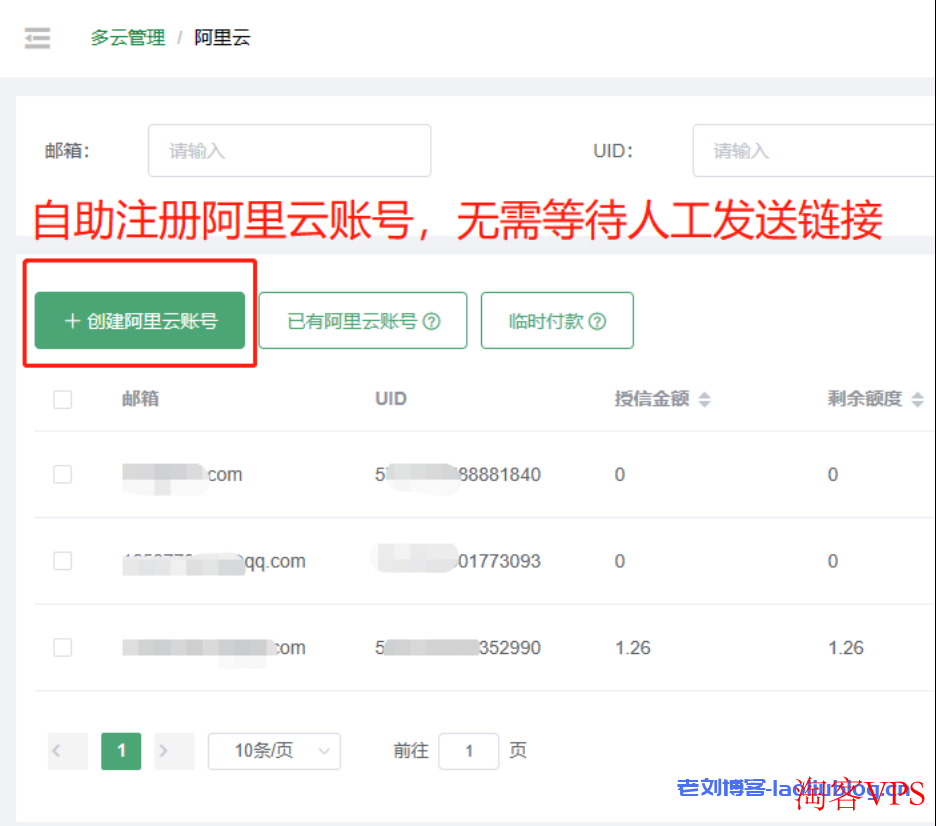Open the help icon beside 已有阿里云账号
Image resolution: width=936 pixels, height=826 pixels.
coord(432,322)
